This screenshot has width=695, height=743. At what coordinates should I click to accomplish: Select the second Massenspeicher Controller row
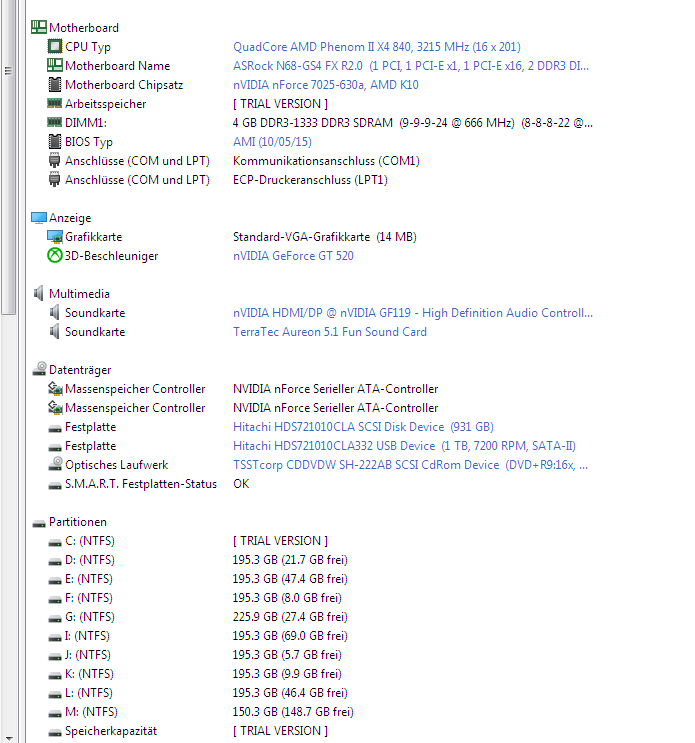[243, 408]
